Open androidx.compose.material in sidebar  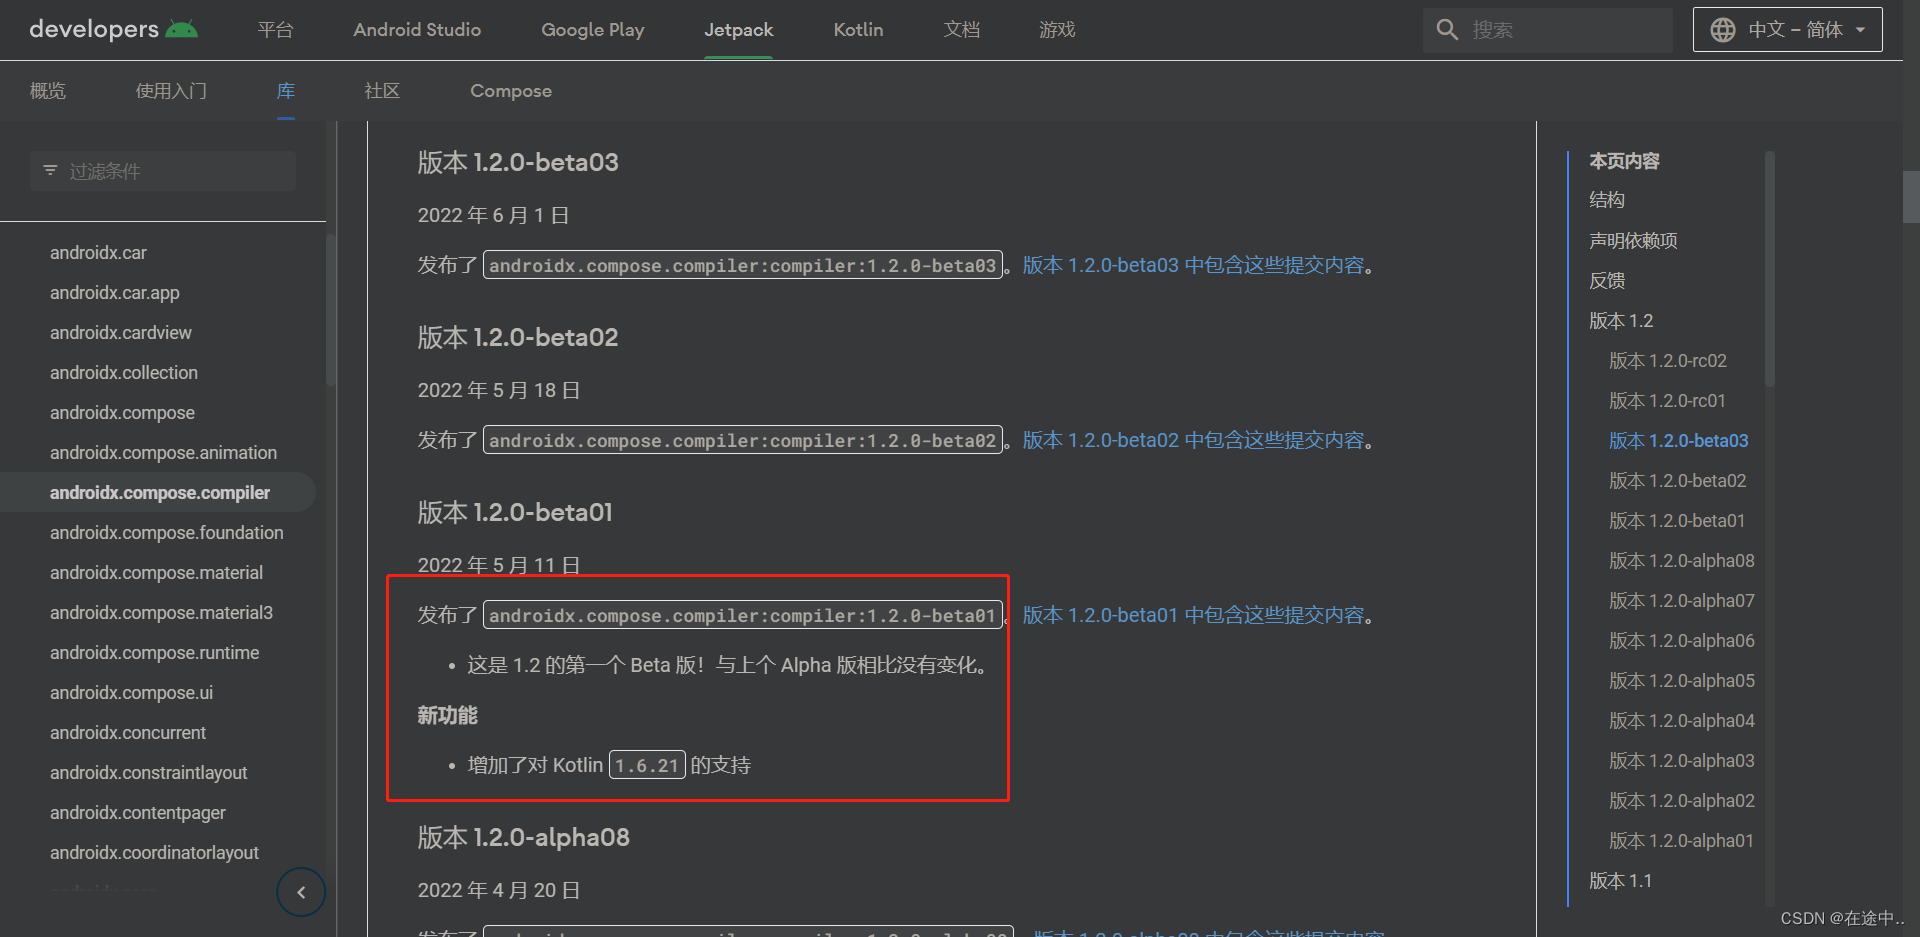[x=156, y=573]
